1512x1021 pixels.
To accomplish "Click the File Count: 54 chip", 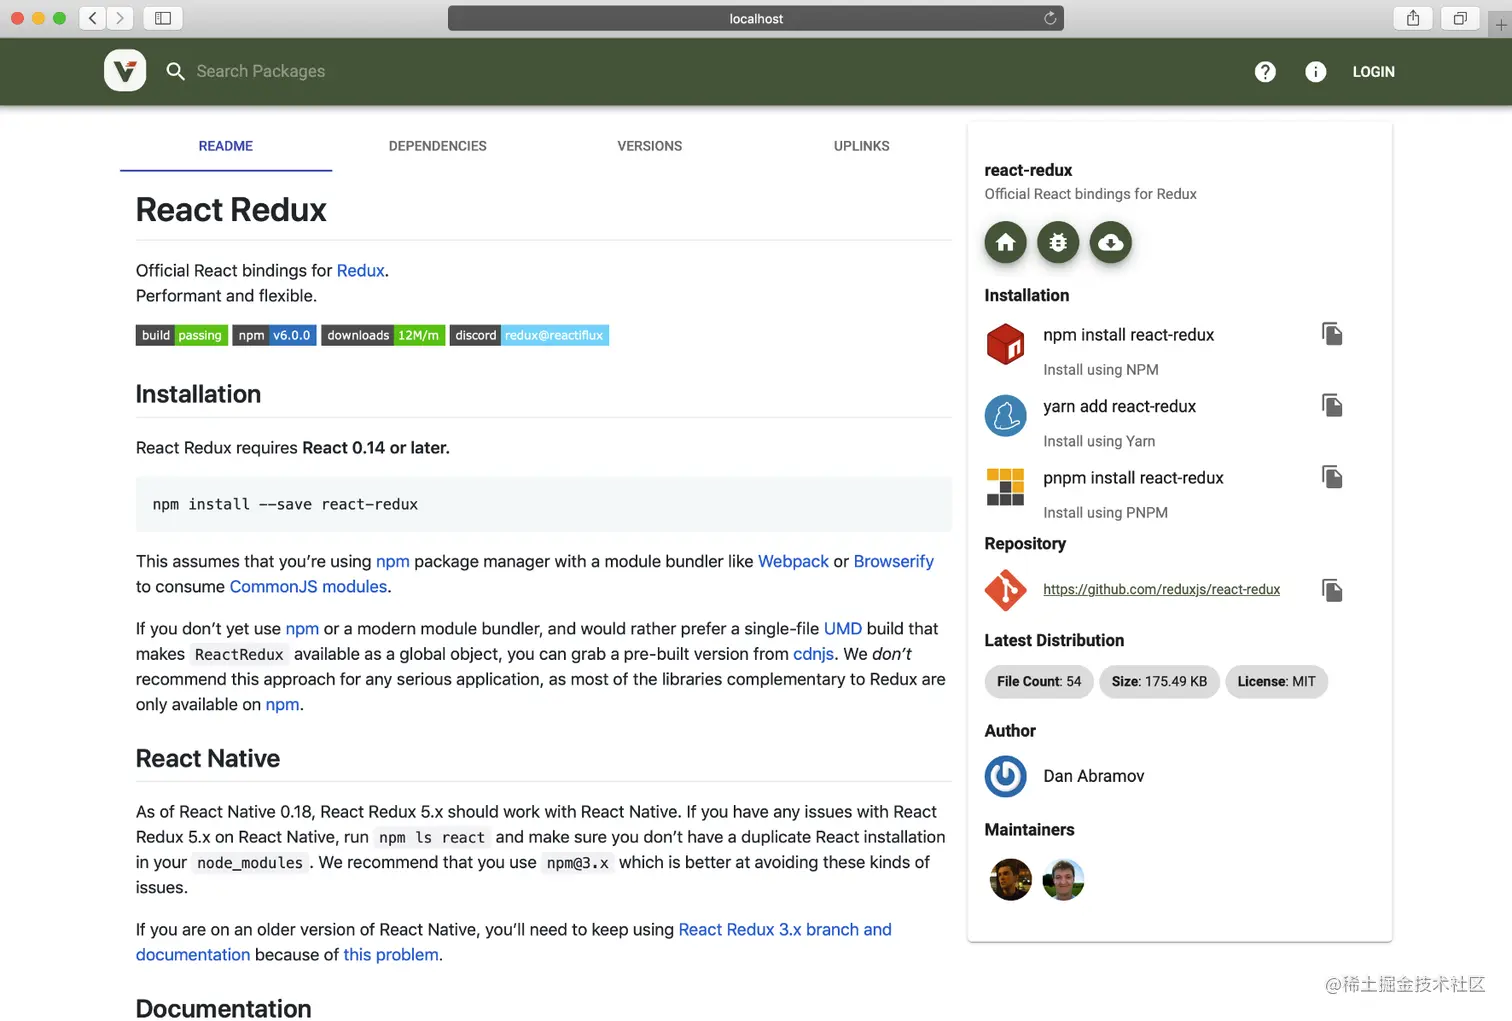I will tap(1039, 682).
